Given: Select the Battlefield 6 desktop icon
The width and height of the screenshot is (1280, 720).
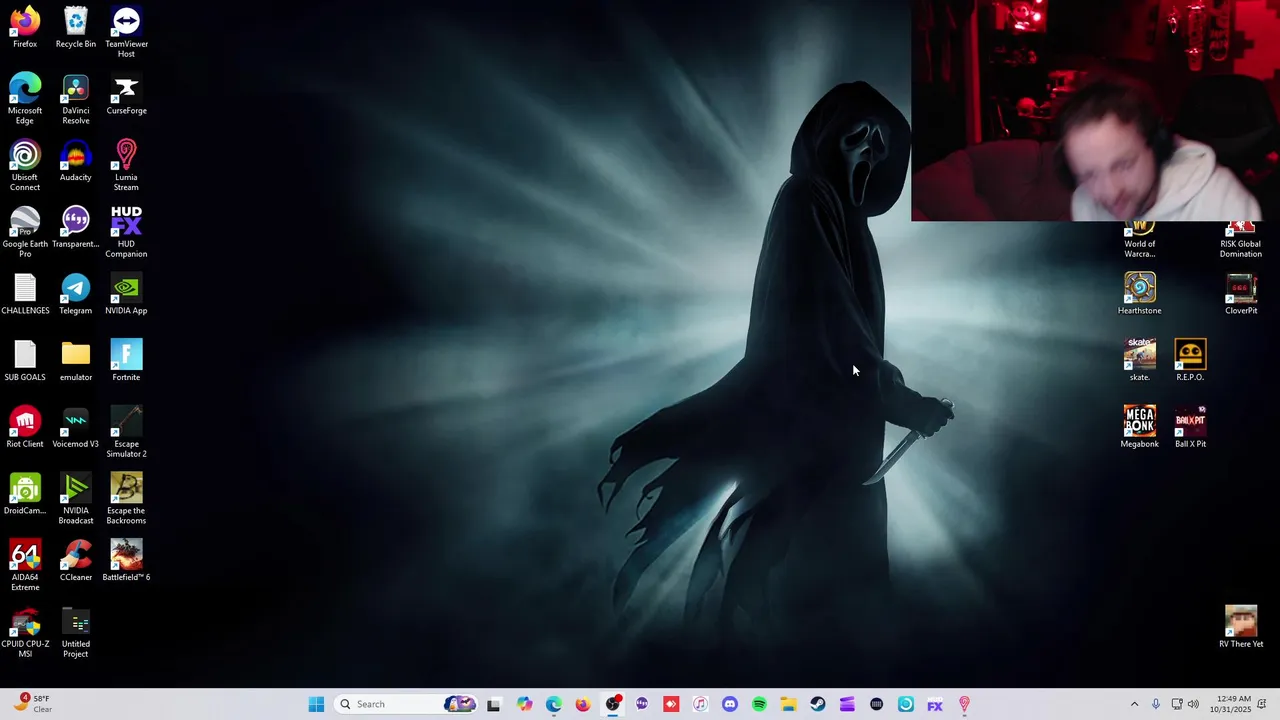Looking at the screenshot, I should [x=126, y=560].
